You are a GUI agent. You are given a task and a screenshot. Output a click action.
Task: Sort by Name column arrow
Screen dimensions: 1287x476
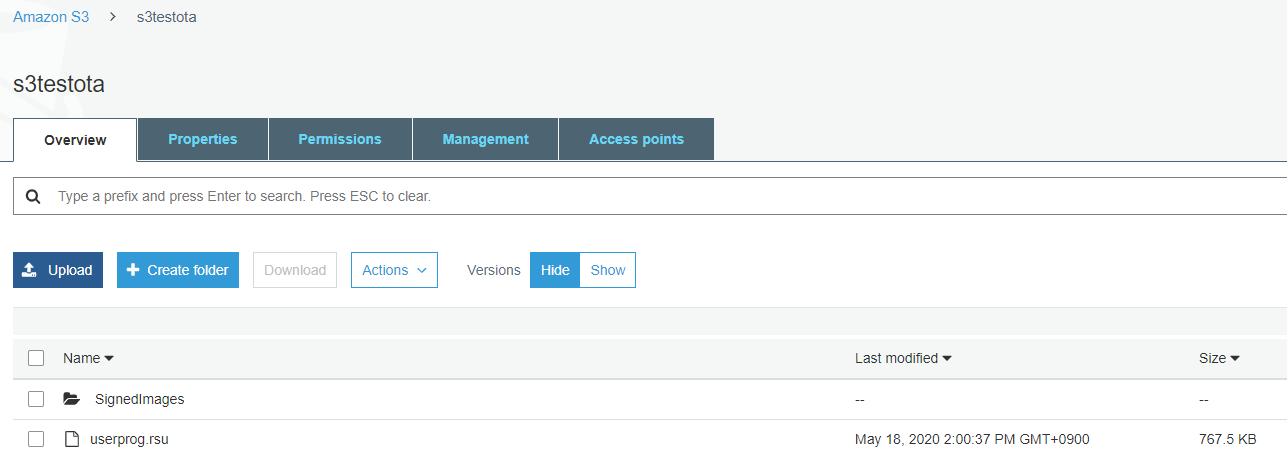(x=109, y=358)
